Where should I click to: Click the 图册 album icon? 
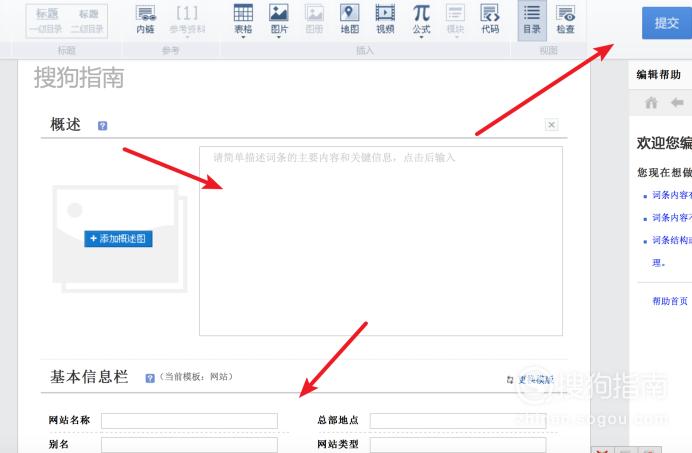pos(314,19)
